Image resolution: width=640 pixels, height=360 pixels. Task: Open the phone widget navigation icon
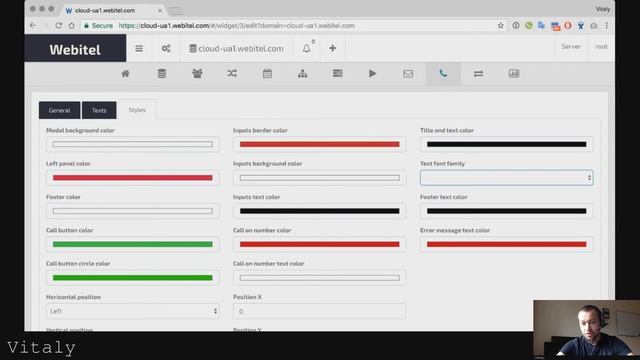coord(443,73)
